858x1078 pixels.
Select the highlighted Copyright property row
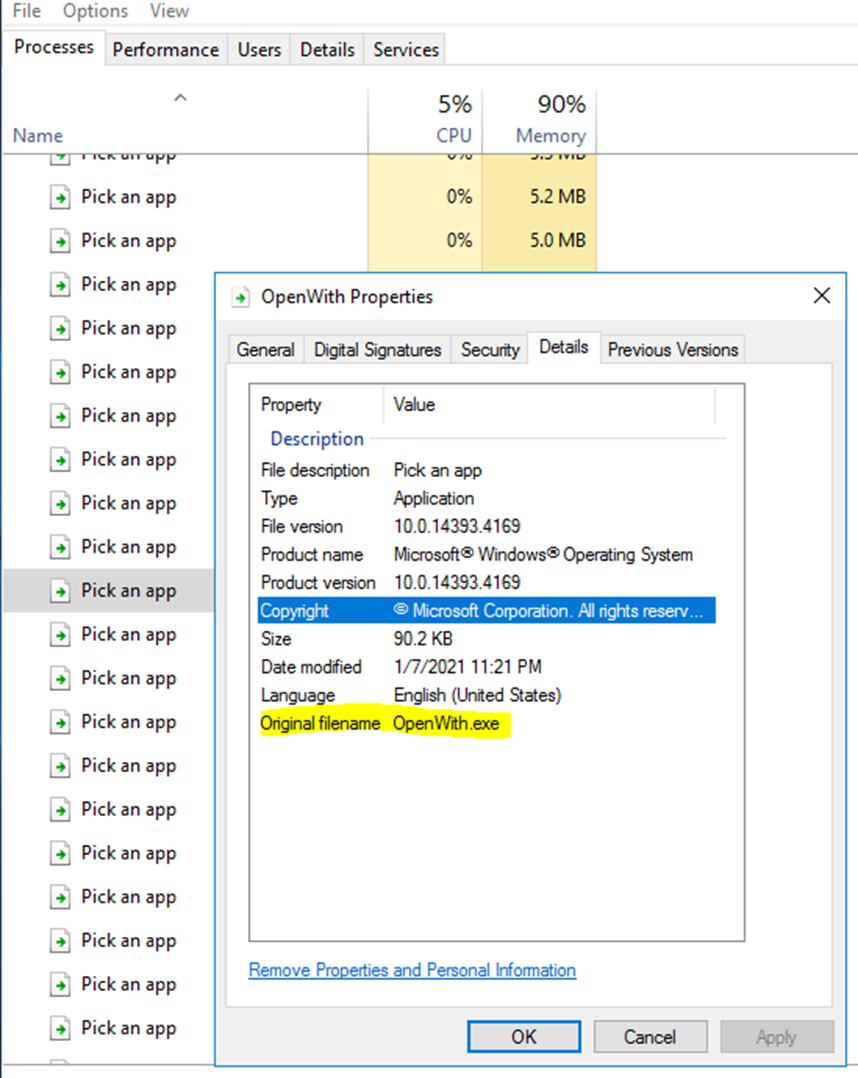point(487,610)
